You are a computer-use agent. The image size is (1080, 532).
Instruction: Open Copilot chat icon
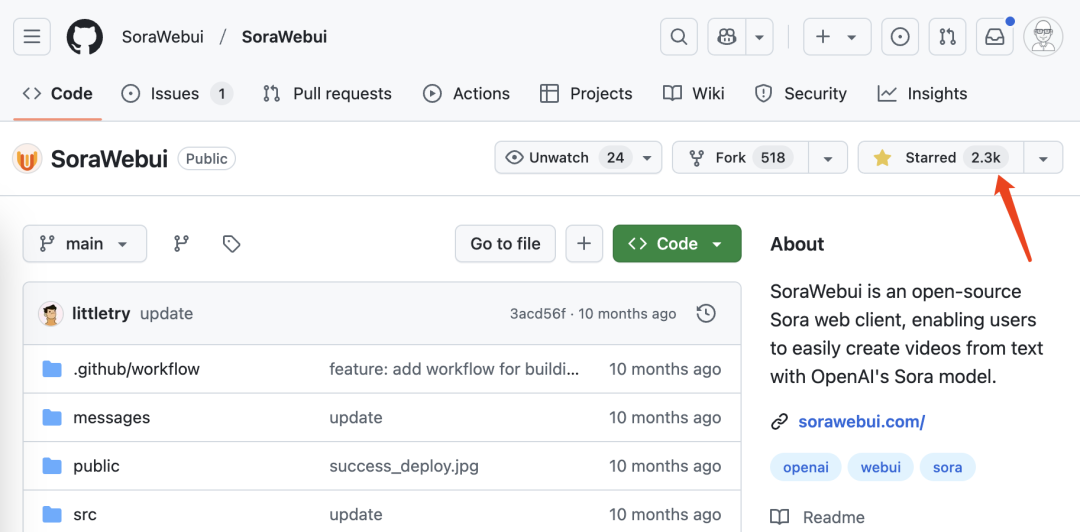tap(727, 37)
